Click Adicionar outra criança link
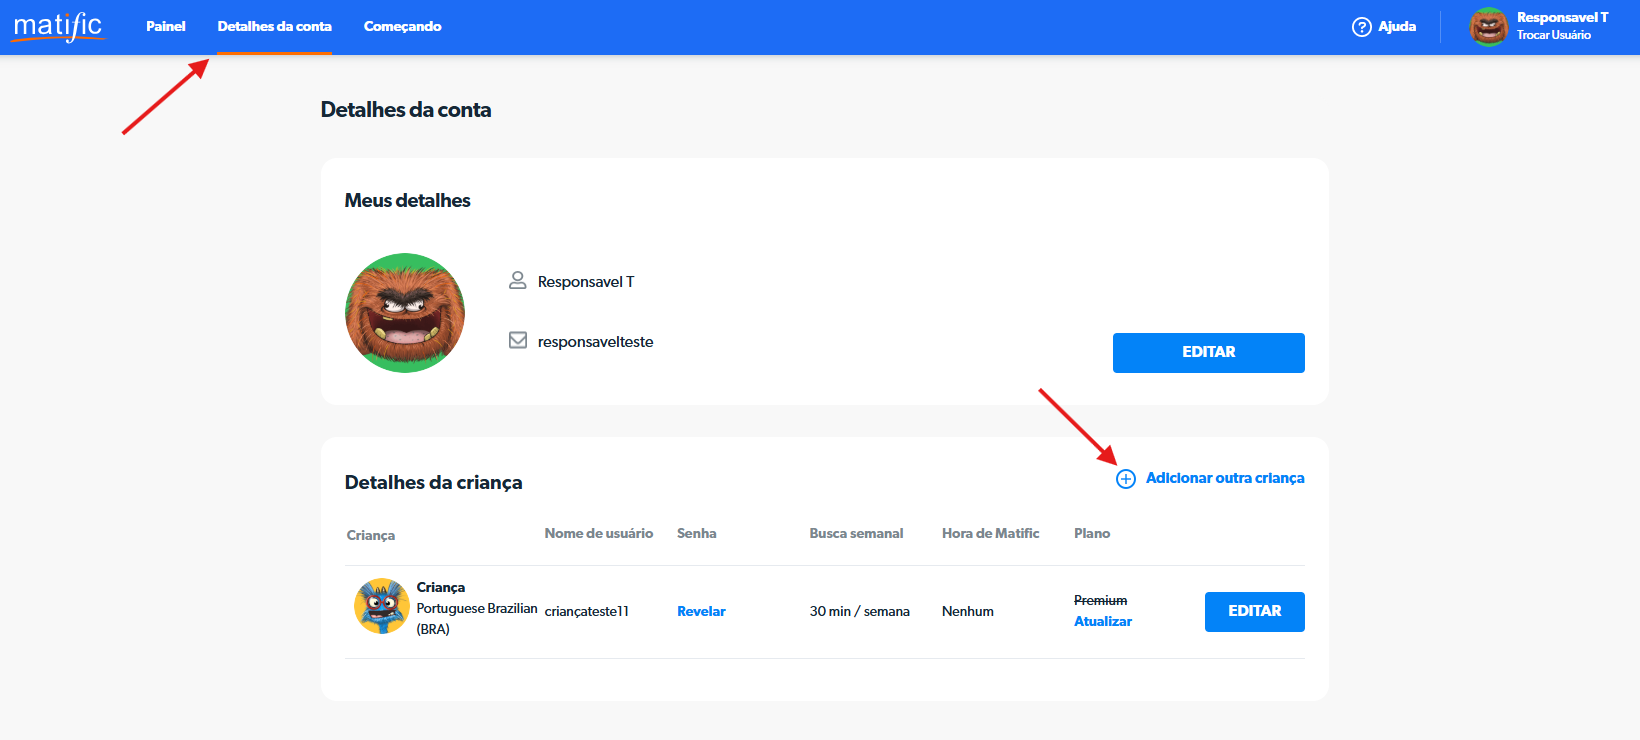The image size is (1640, 740). point(1224,478)
